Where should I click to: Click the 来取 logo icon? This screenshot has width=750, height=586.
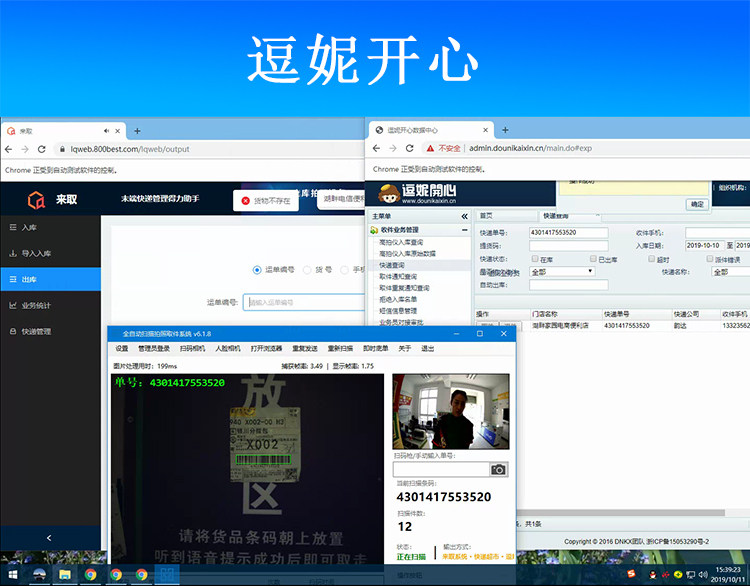(x=36, y=199)
